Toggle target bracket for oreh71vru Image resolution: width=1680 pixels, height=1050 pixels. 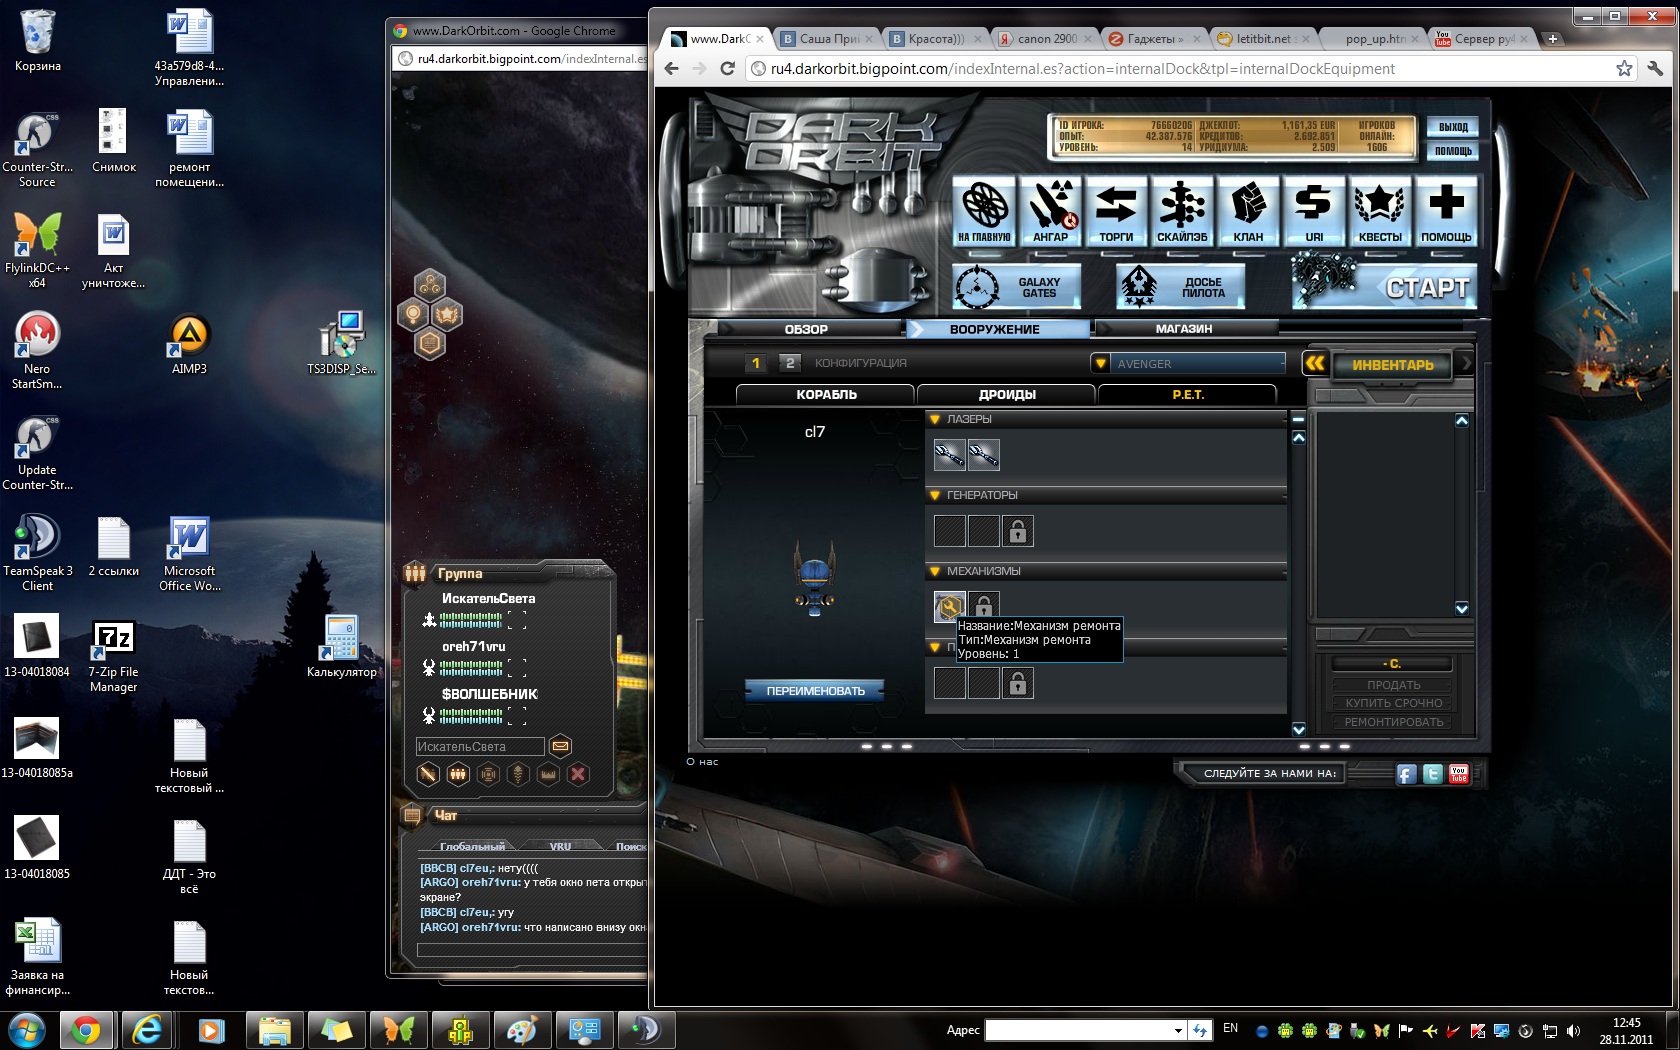point(517,668)
